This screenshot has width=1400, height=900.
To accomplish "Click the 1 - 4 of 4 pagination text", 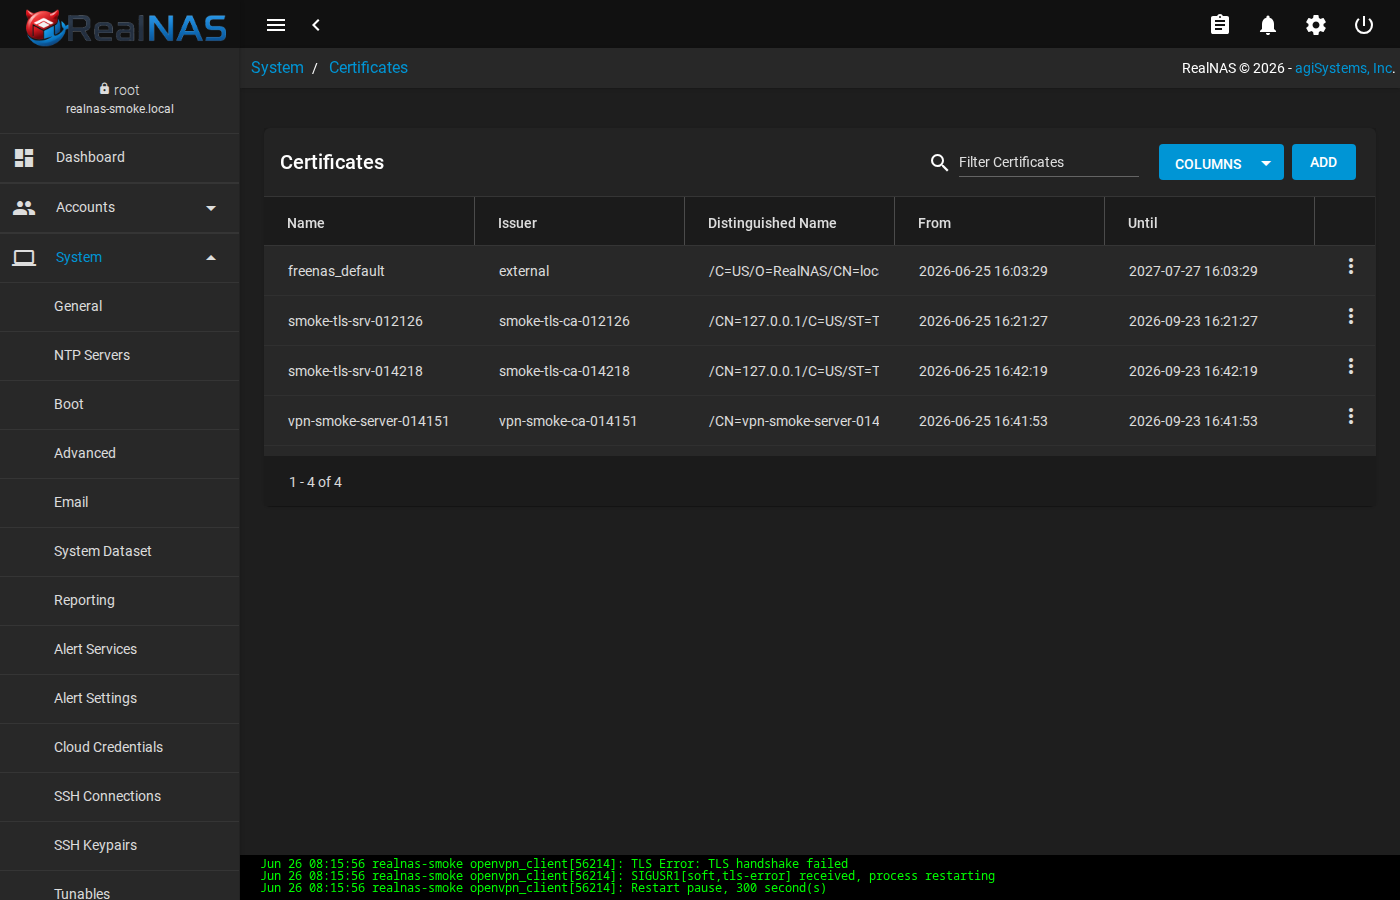I will 315,482.
